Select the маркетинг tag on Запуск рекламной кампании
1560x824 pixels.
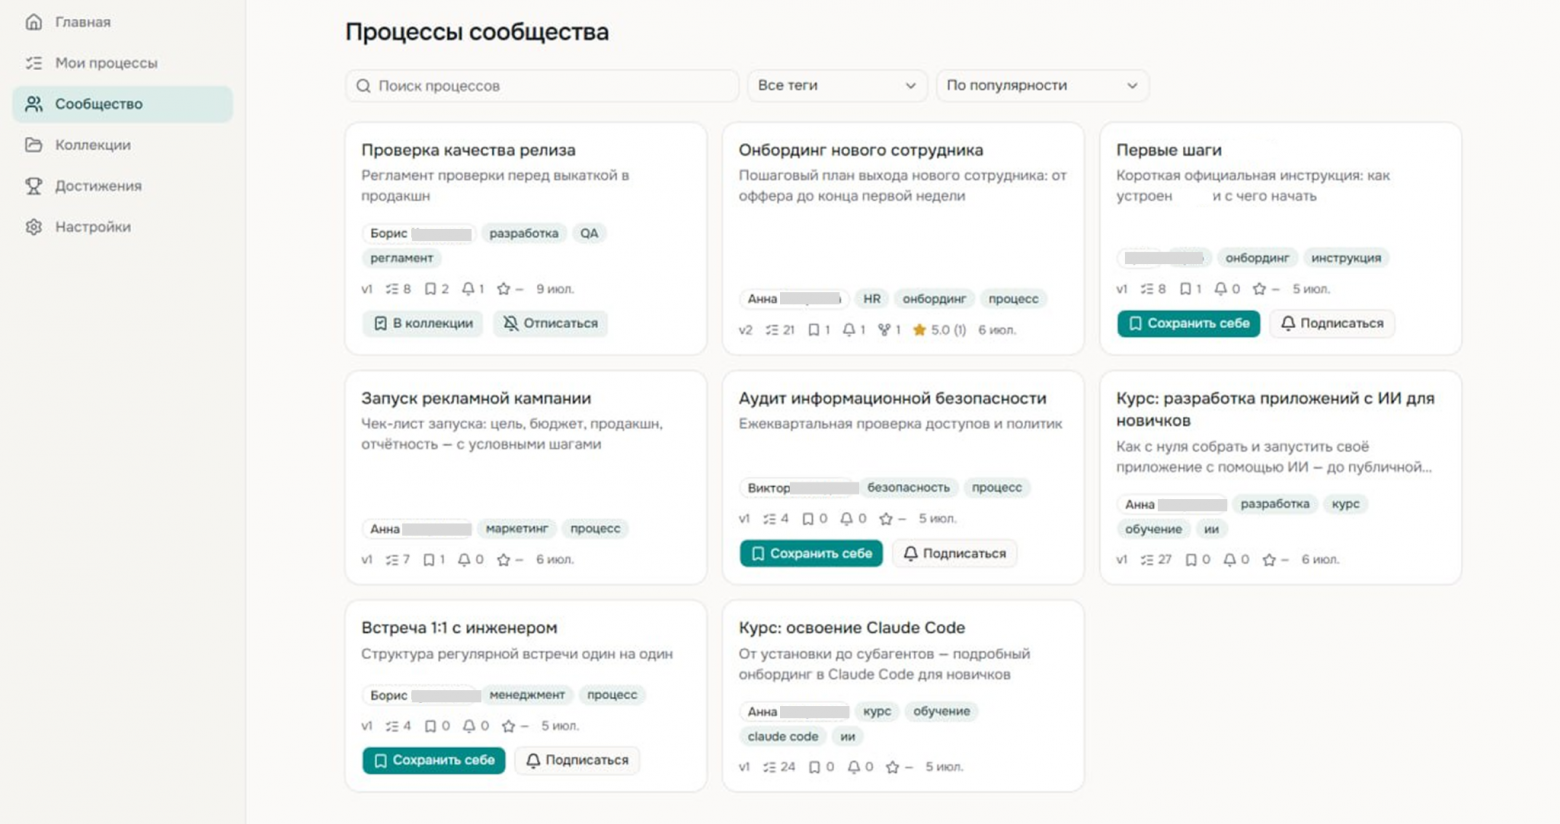tap(517, 528)
